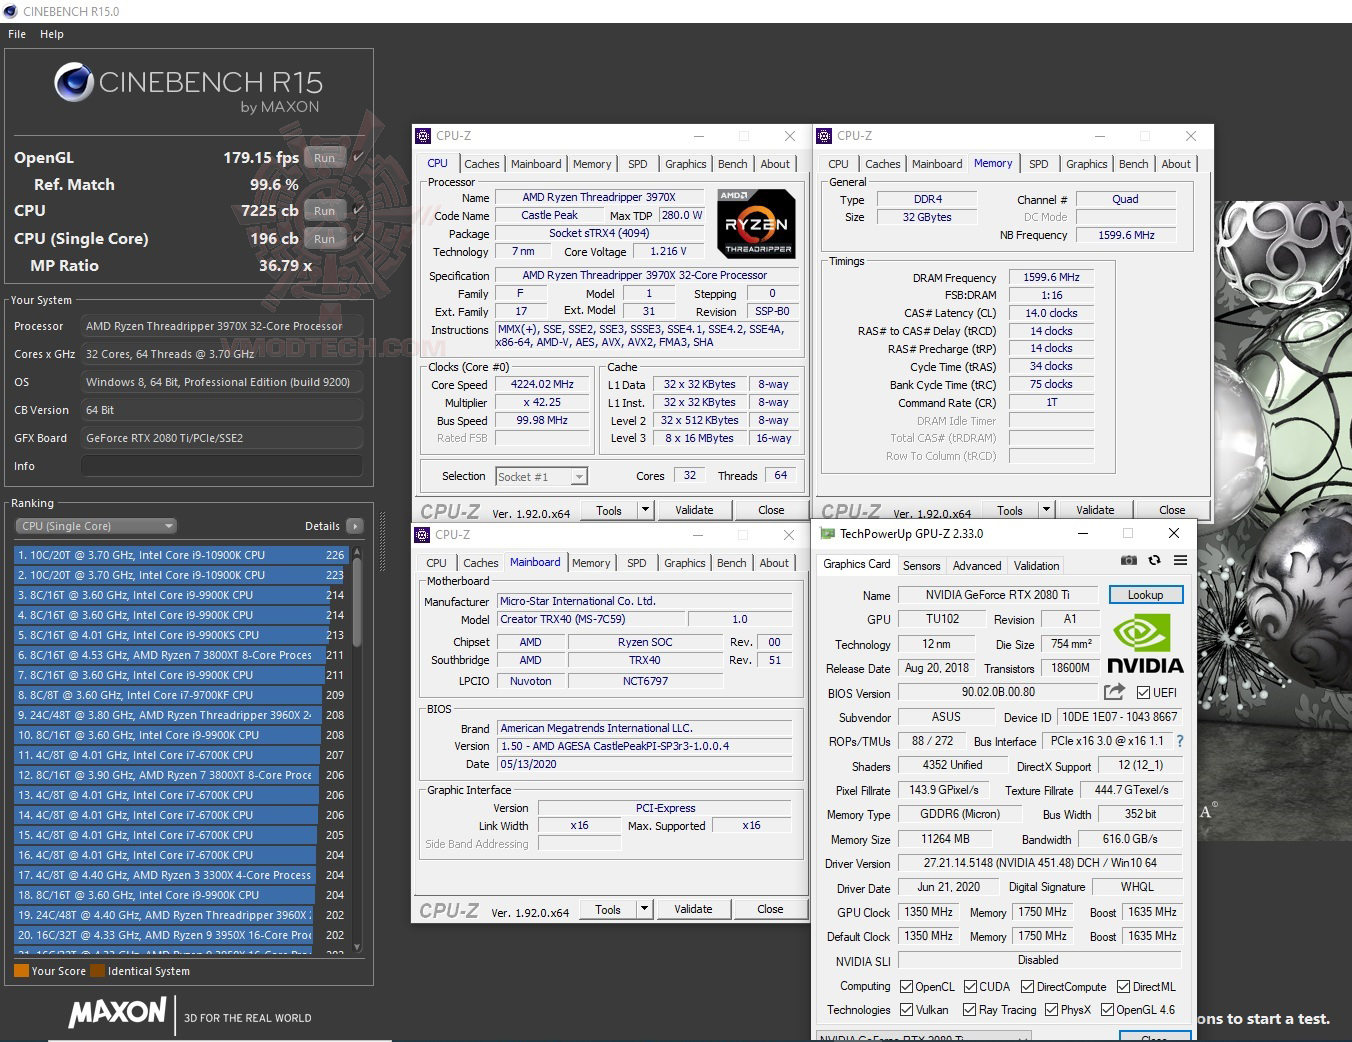Select ranking row 17, AMD Ryzen 3 3300X
Screen dimensions: 1352x1042
pos(181,875)
